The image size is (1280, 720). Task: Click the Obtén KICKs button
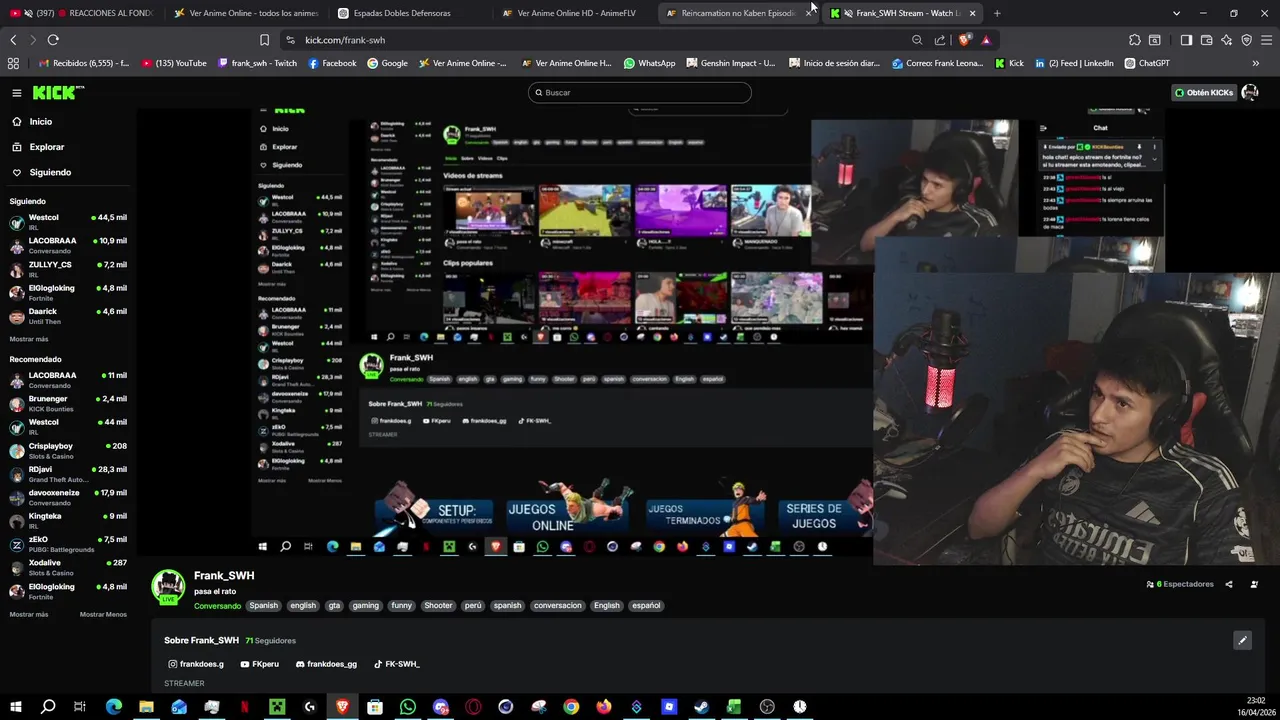point(1204,93)
